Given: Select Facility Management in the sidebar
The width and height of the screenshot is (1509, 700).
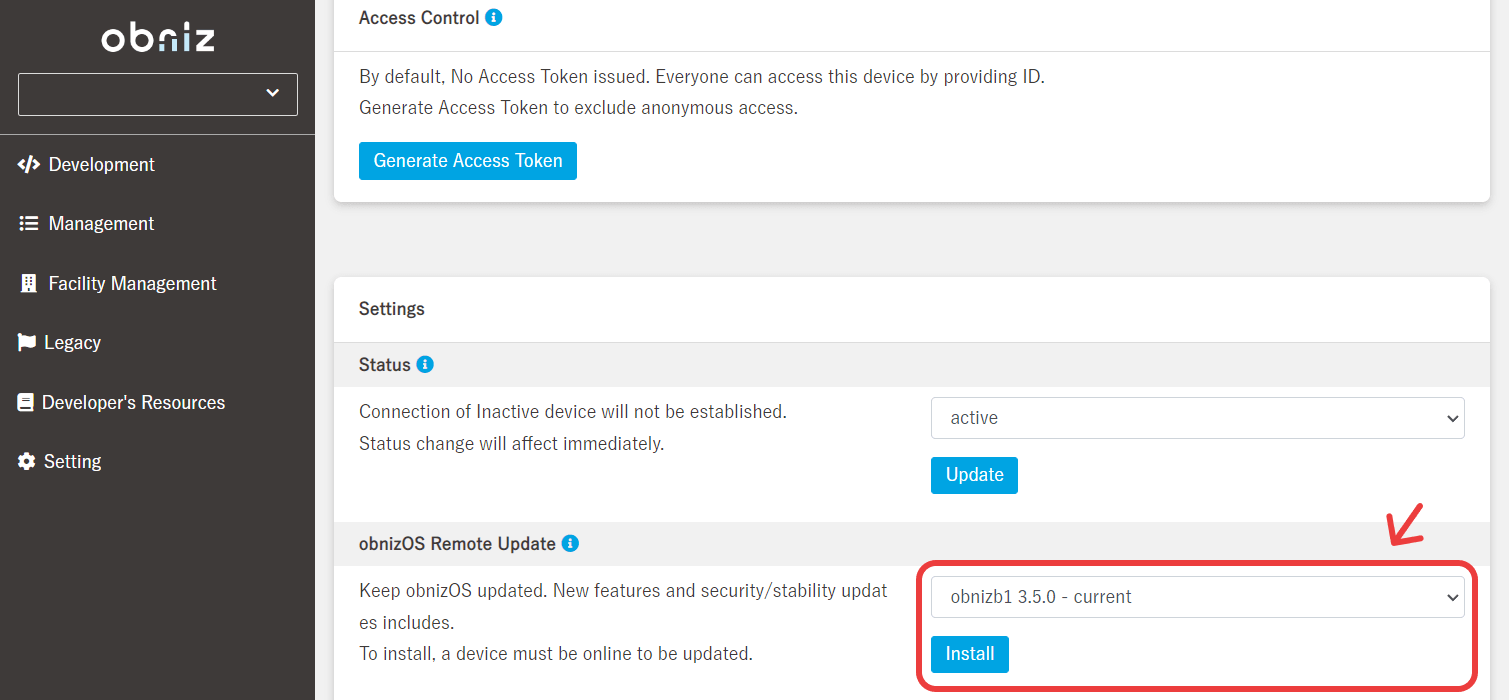Looking at the screenshot, I should click(x=132, y=284).
